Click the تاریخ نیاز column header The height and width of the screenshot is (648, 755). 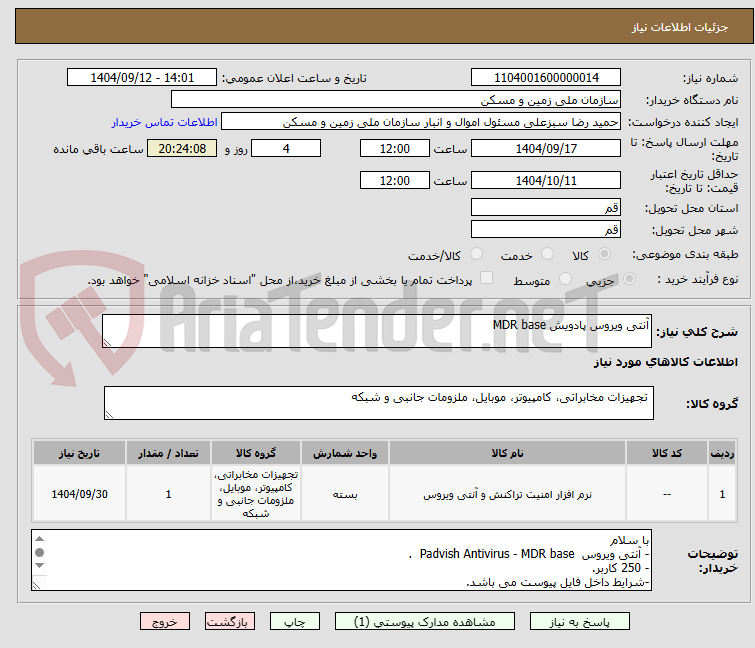click(79, 453)
